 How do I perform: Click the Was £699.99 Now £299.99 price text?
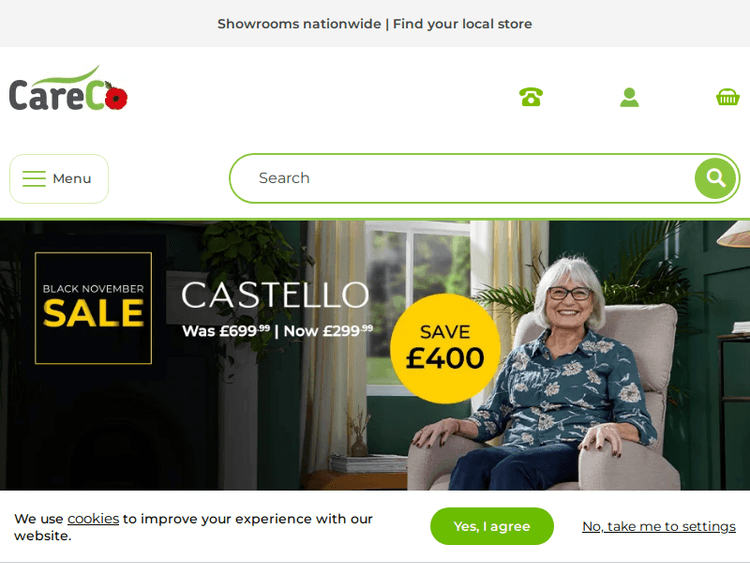(x=277, y=331)
